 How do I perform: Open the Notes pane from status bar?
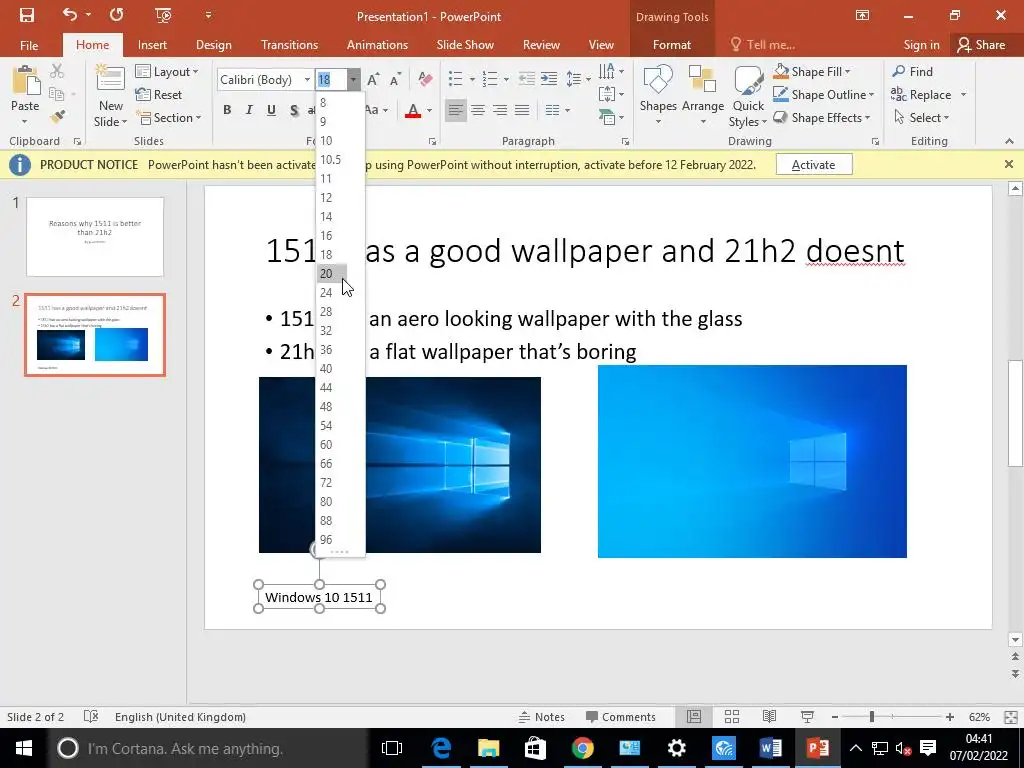coord(541,717)
